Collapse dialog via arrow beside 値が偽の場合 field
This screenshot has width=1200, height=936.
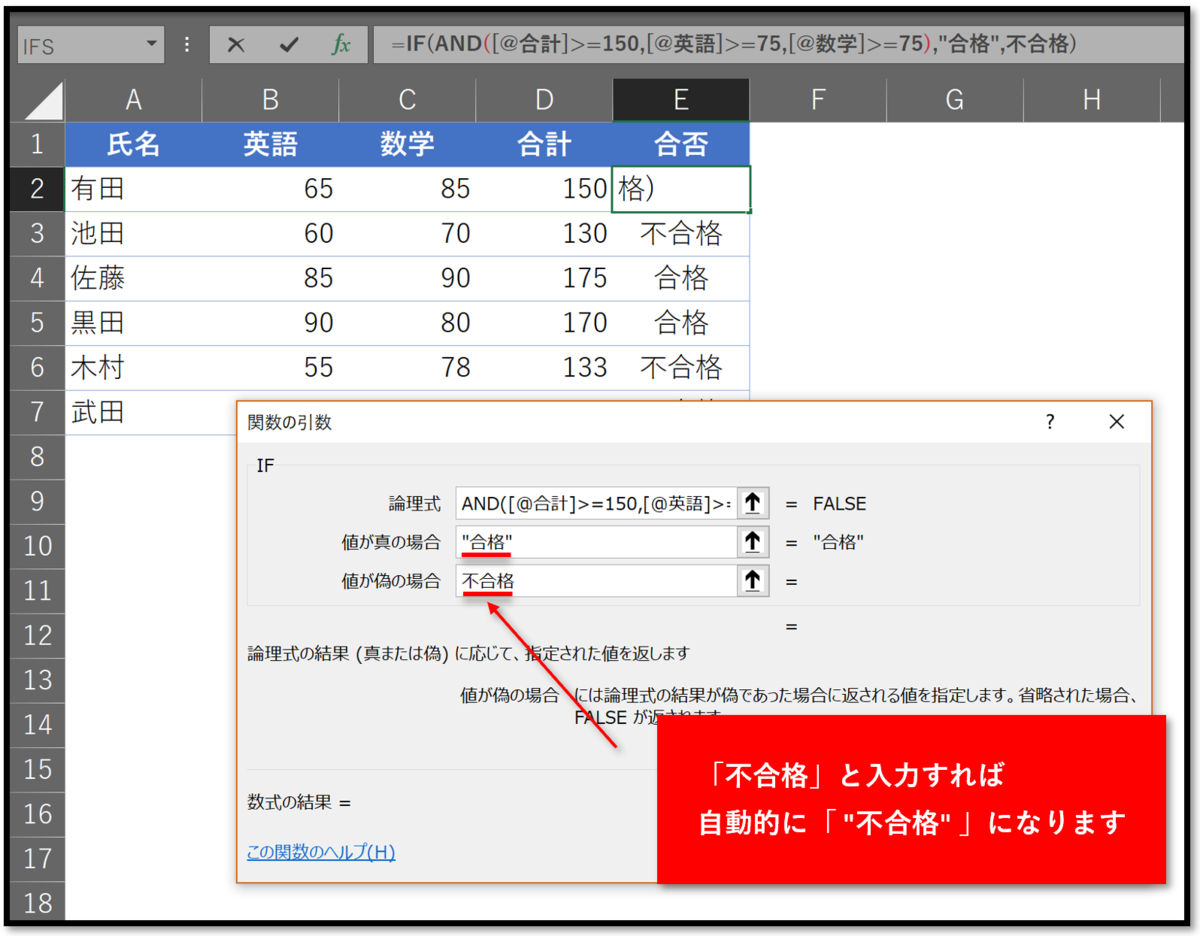pyautogui.click(x=752, y=581)
